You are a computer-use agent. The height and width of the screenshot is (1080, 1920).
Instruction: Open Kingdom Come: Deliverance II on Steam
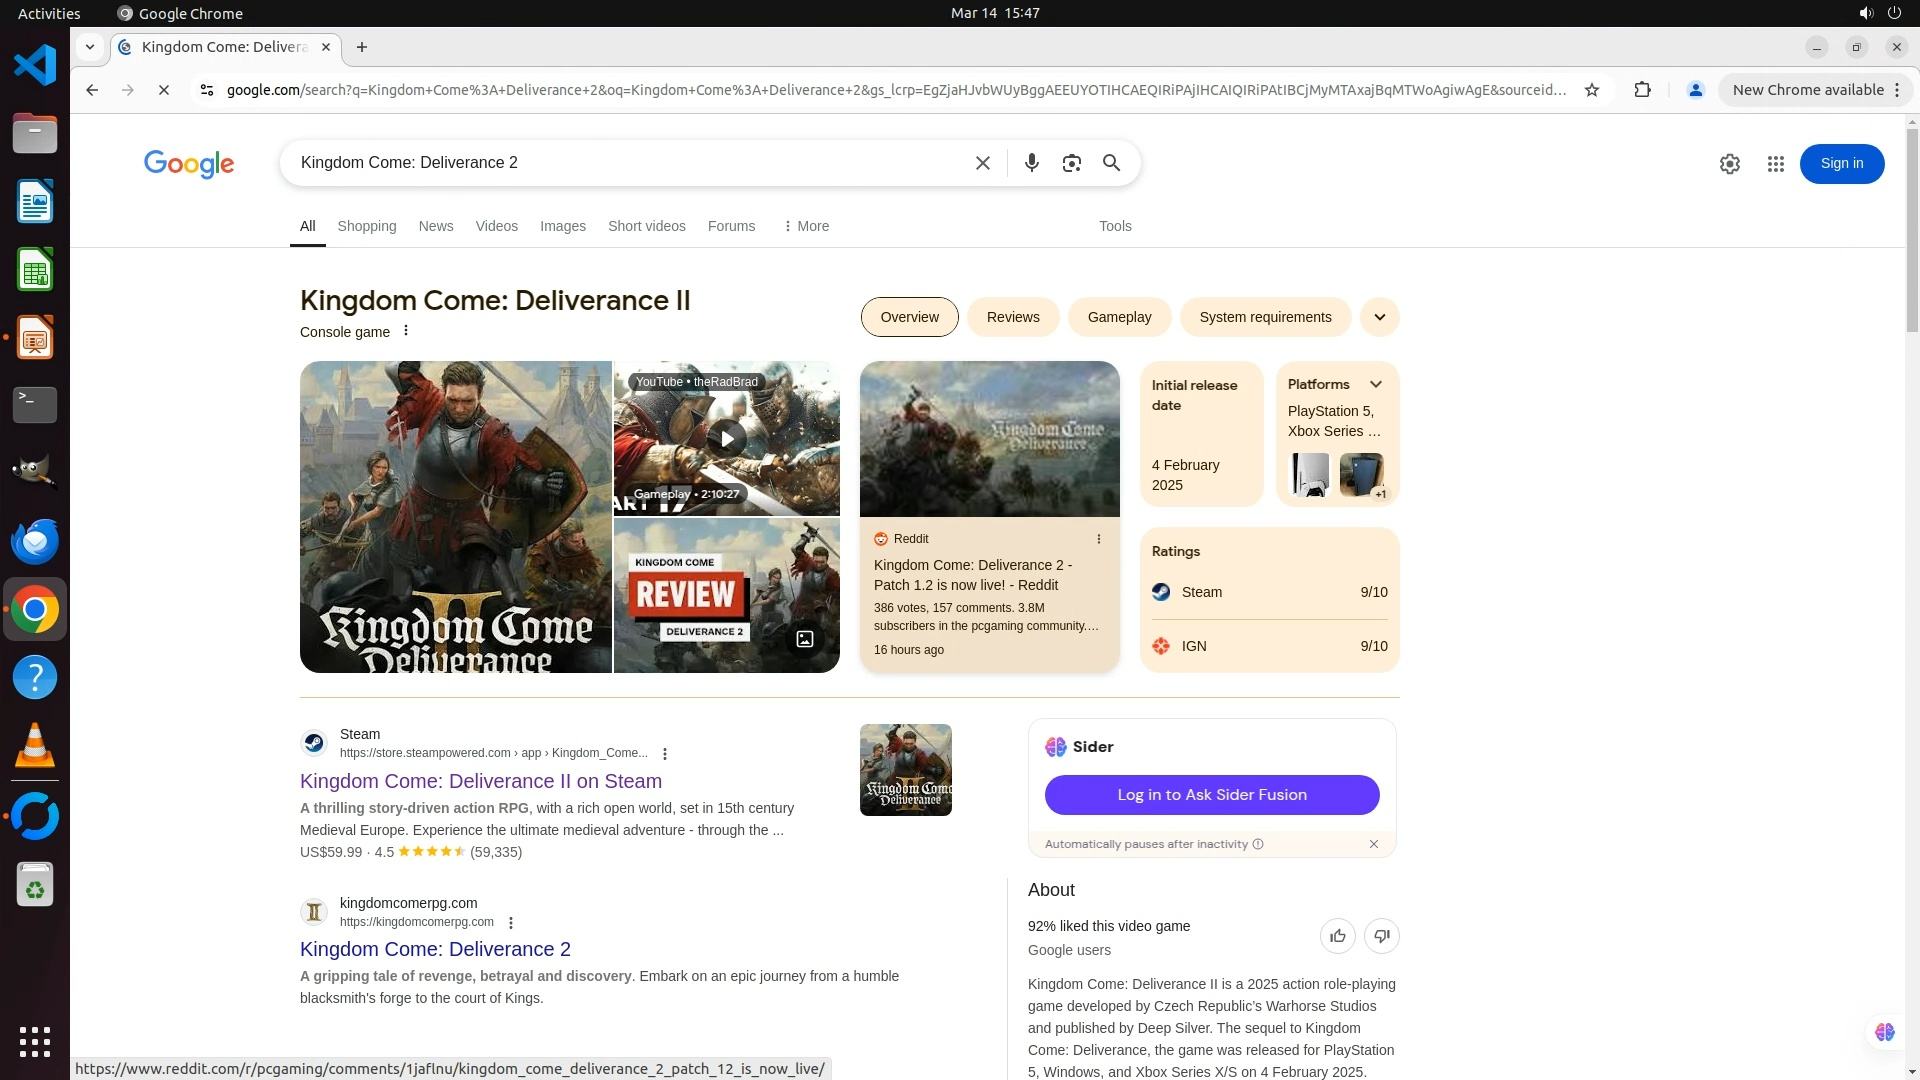(480, 781)
